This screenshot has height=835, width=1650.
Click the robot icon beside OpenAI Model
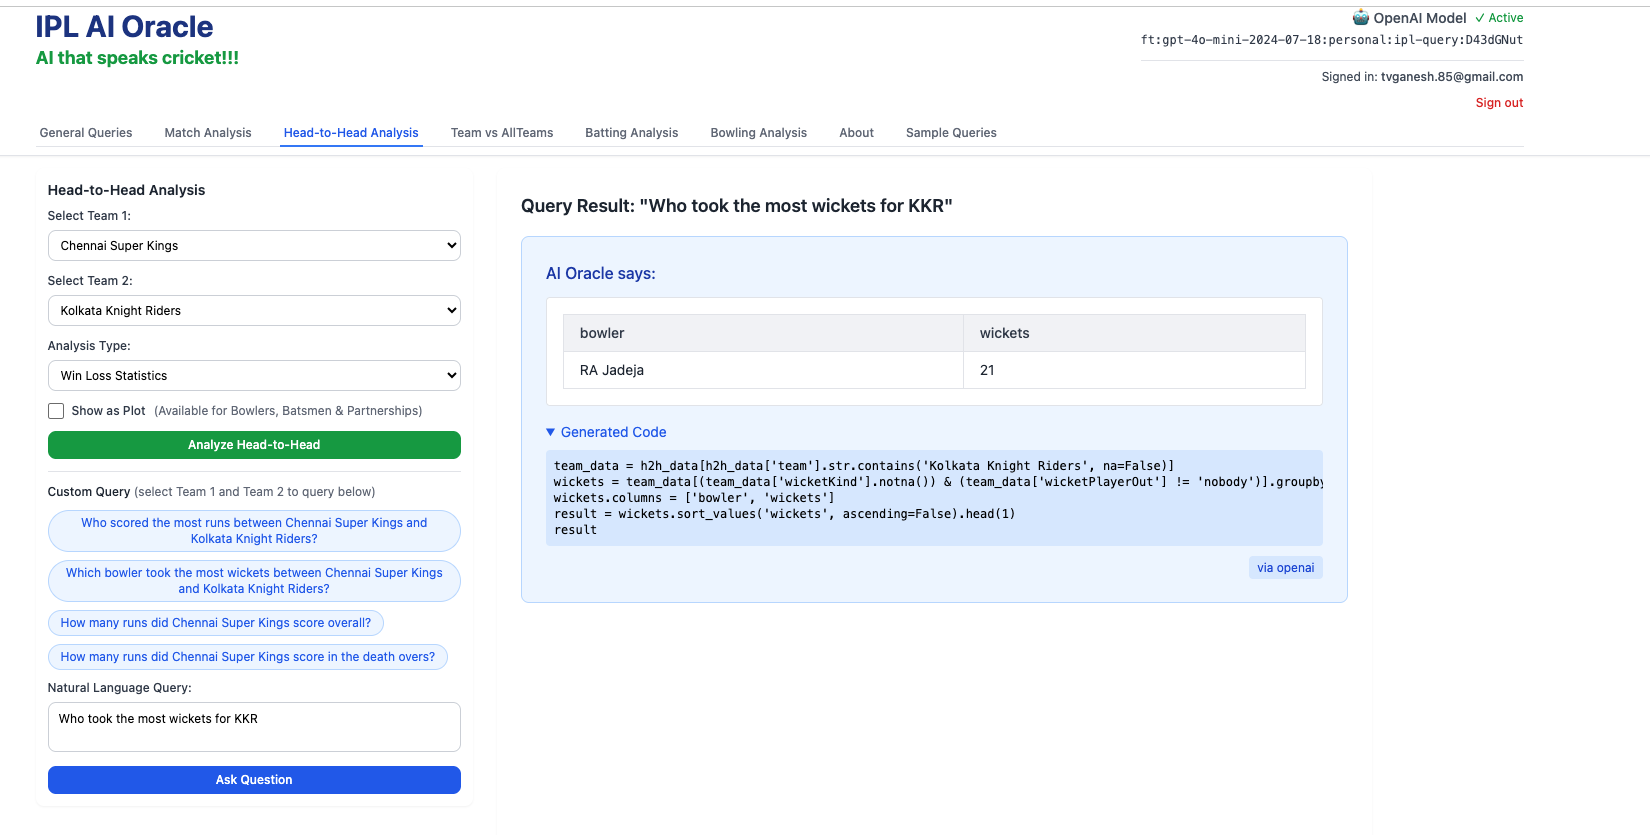pos(1360,17)
